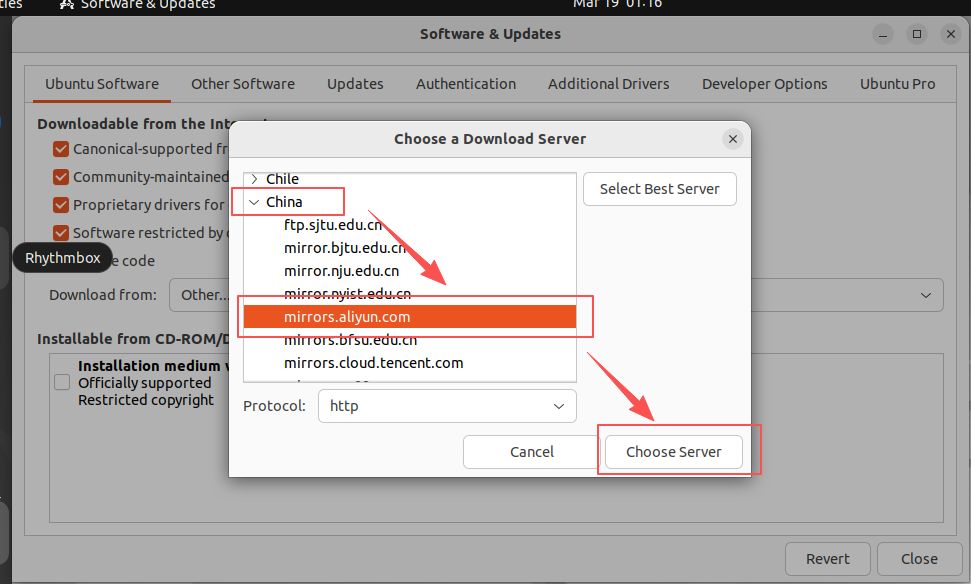This screenshot has height=584, width=971.
Task: Select mirrors.aliyun.com server
Action: coord(410,316)
